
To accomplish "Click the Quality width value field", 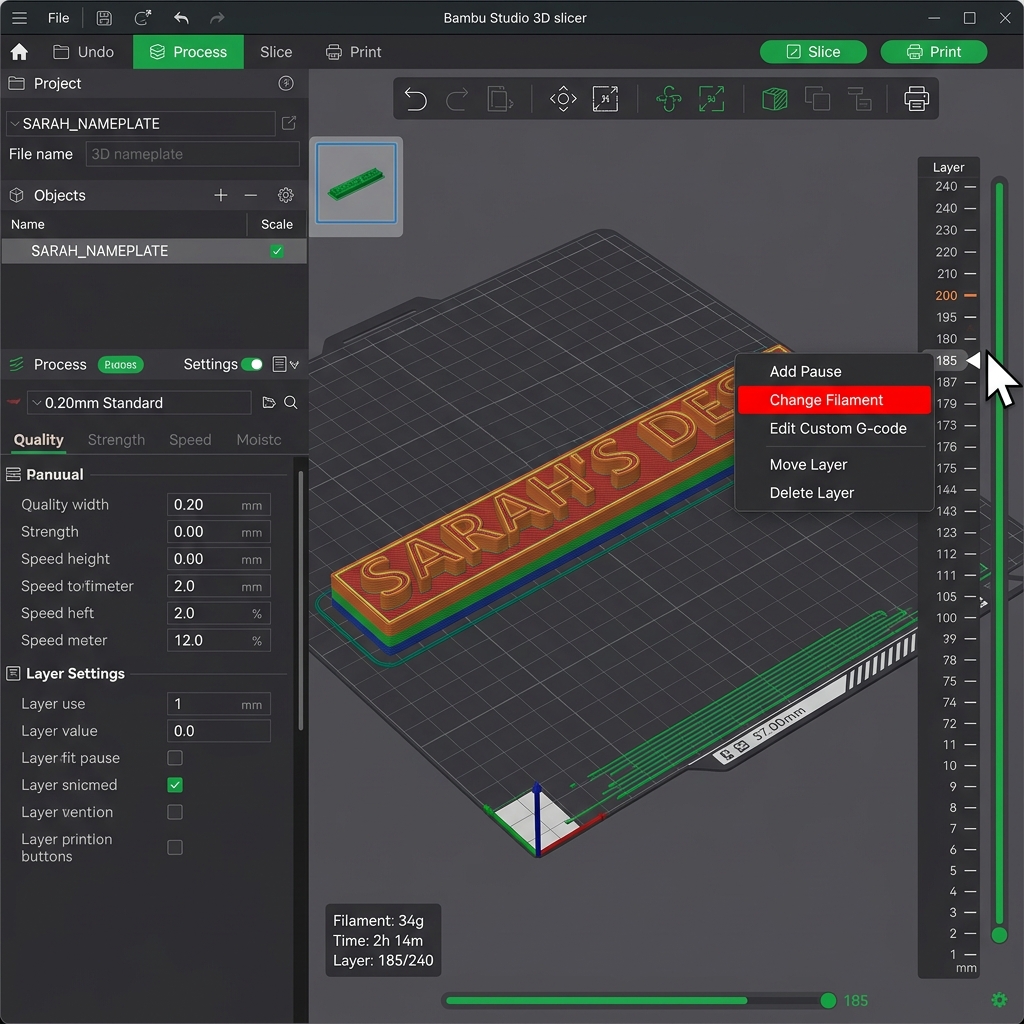I will coord(218,504).
